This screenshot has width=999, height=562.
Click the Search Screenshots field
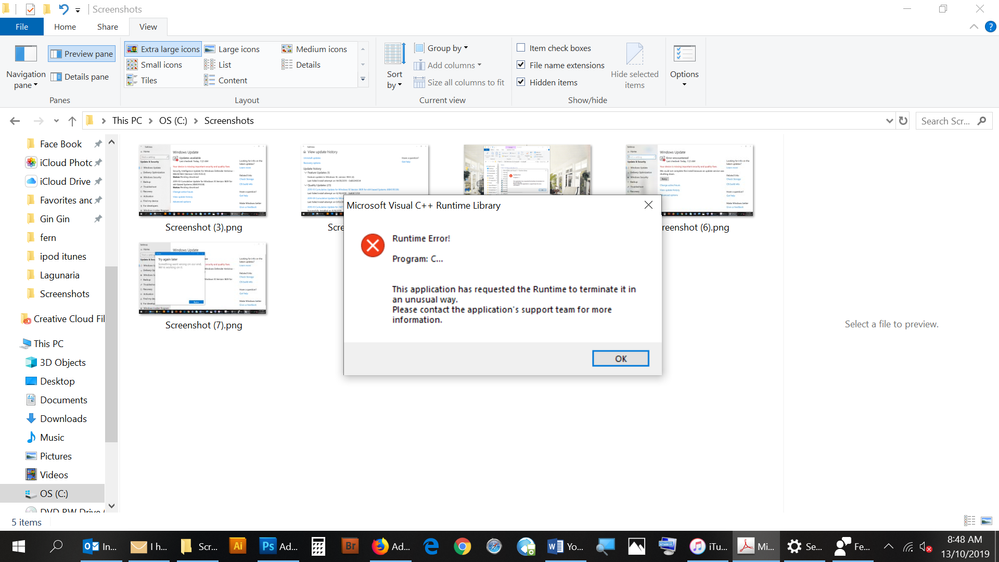[954, 120]
